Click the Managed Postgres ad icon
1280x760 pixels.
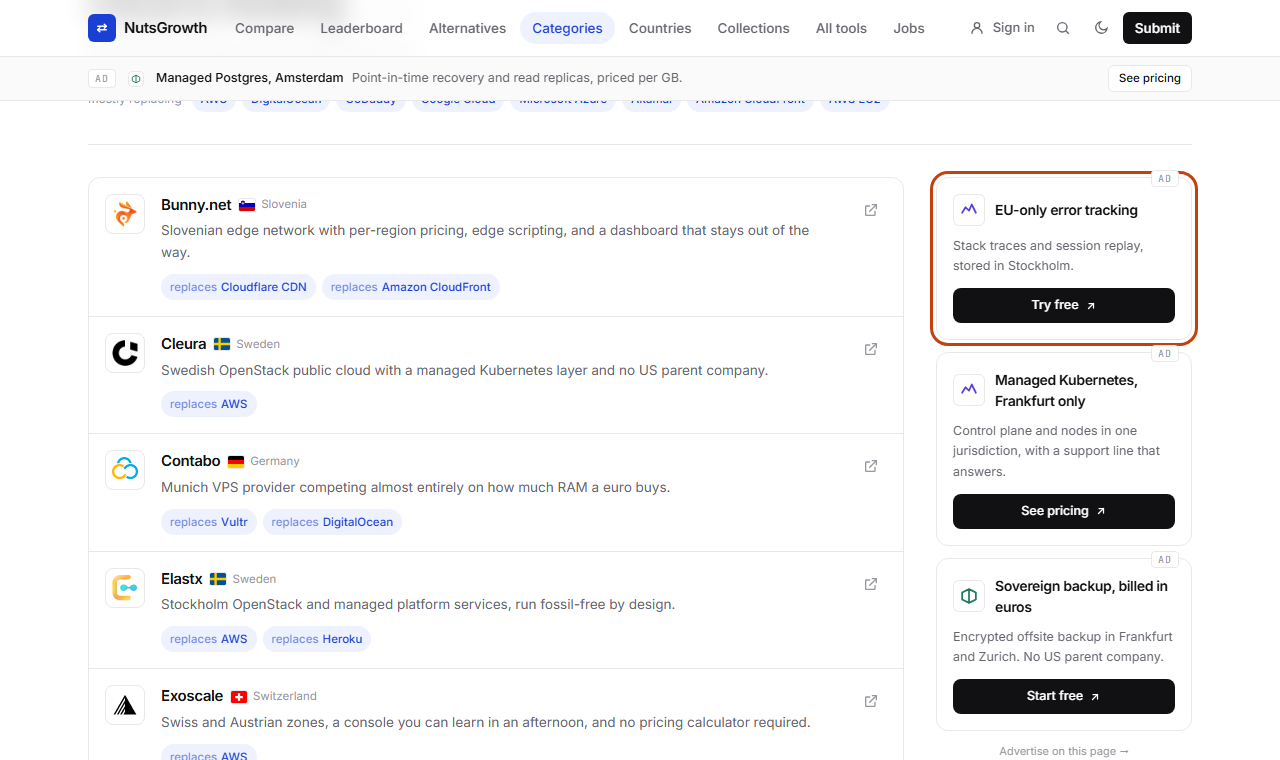(136, 78)
